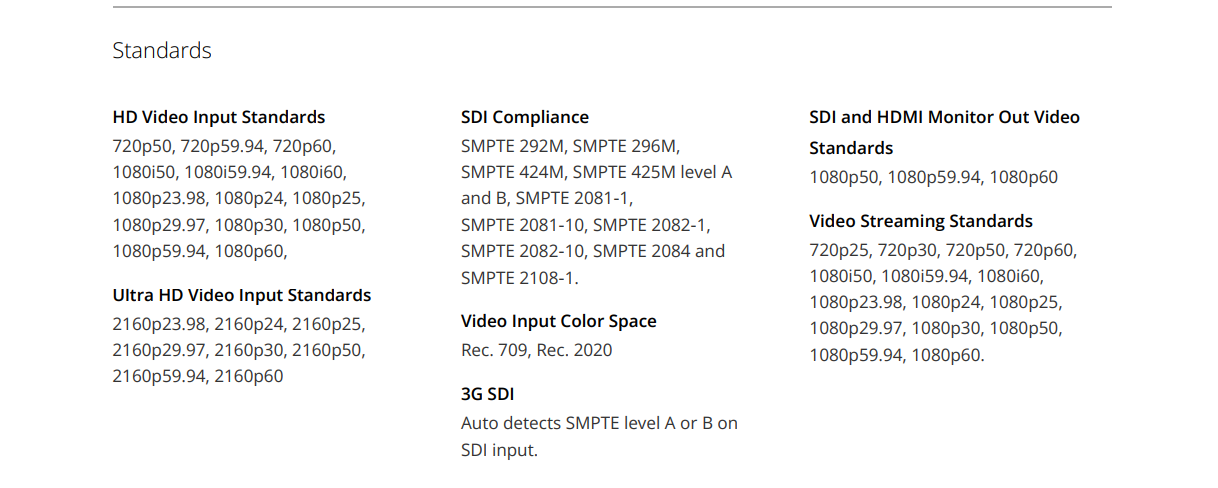Click the SMPTE 292M text
This screenshot has width=1218, height=488.
pyautogui.click(x=512, y=146)
